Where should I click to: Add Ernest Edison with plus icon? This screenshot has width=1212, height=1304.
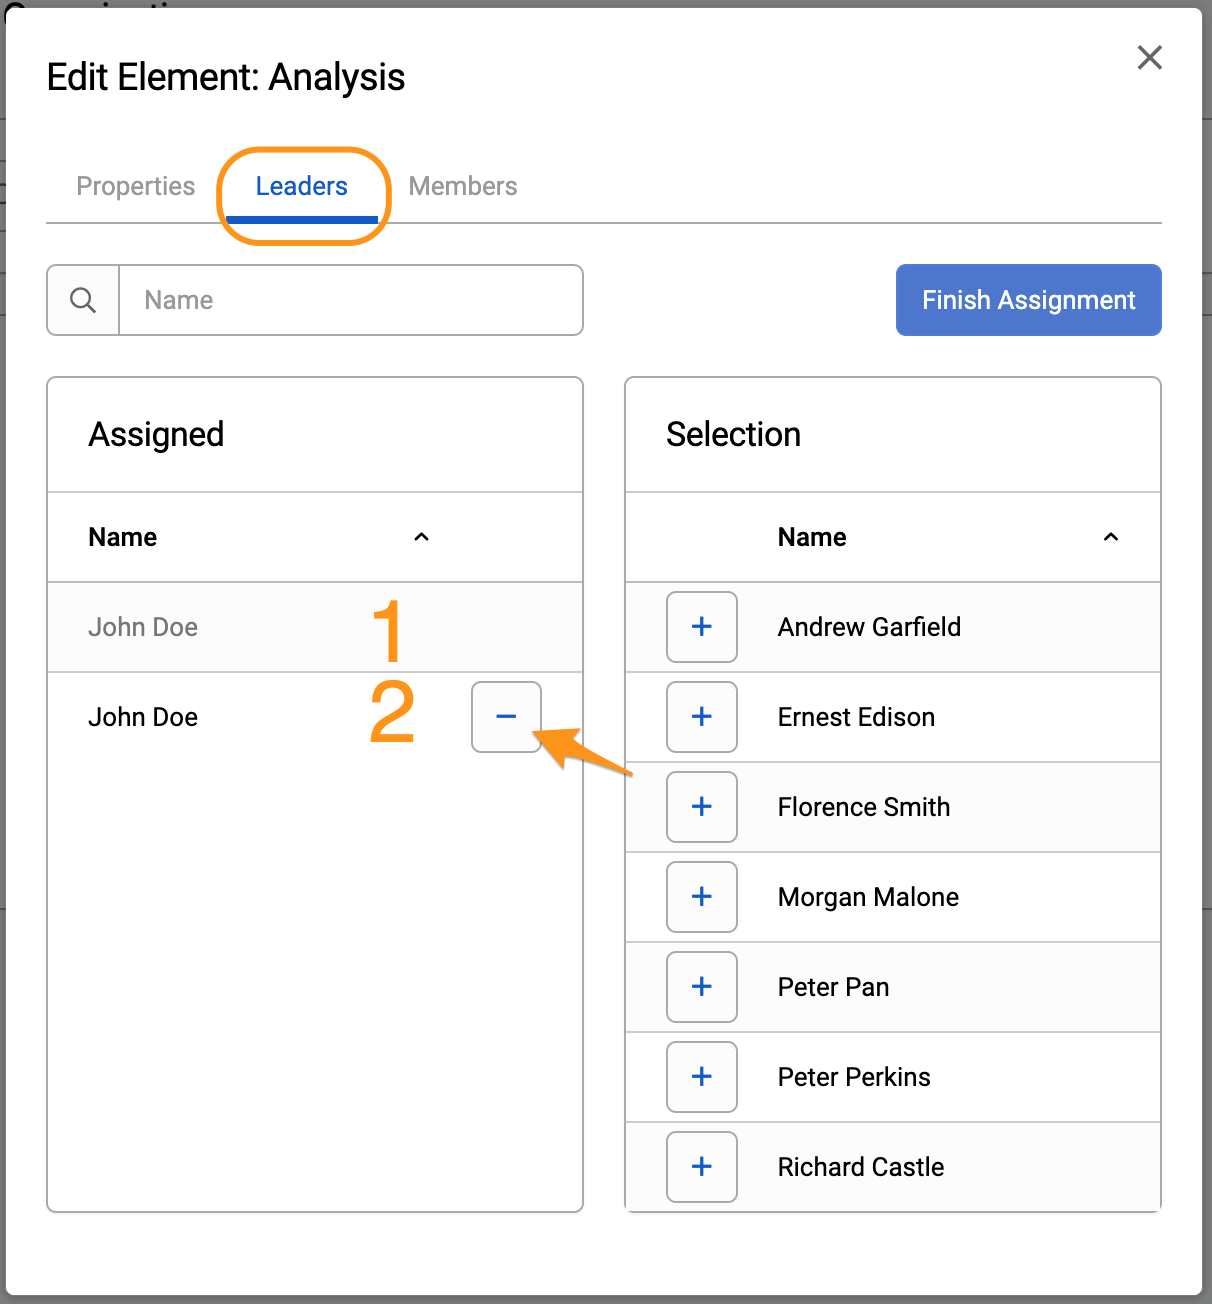click(702, 717)
